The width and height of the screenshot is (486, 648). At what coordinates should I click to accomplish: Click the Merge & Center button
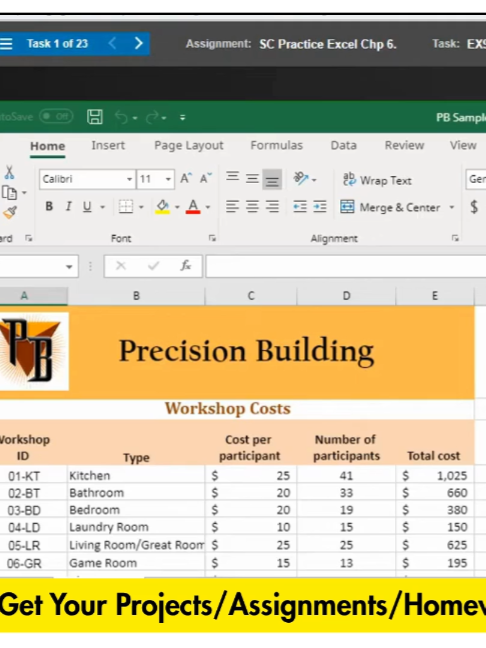390,207
